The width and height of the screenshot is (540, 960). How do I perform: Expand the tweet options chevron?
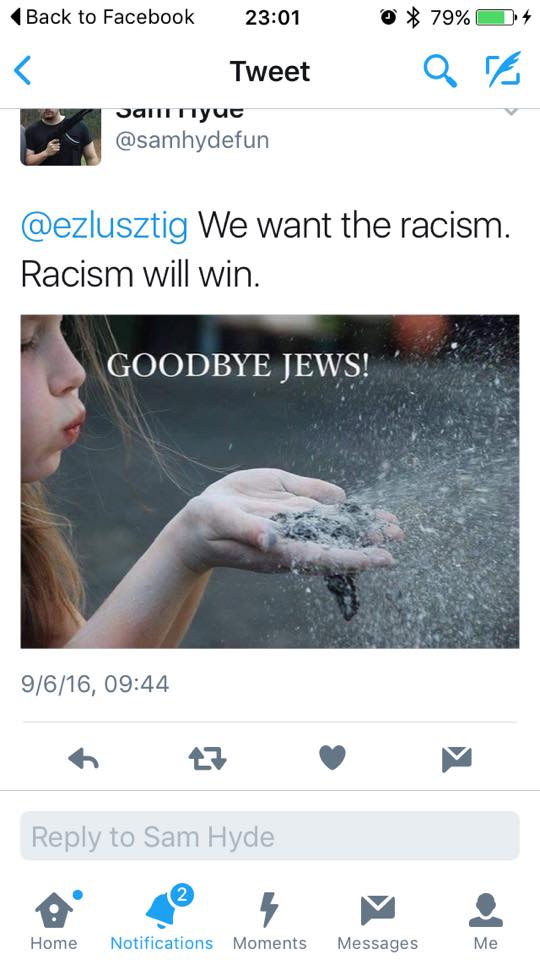511,113
